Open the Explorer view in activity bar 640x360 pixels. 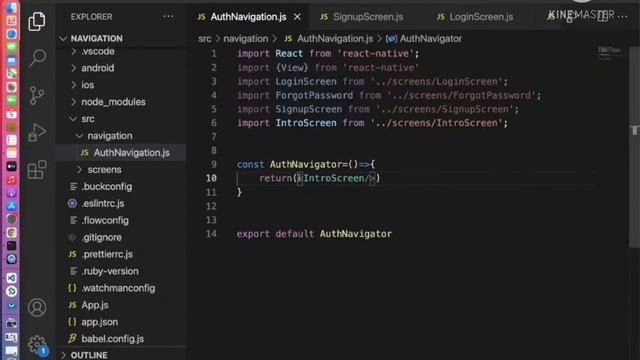point(37,21)
